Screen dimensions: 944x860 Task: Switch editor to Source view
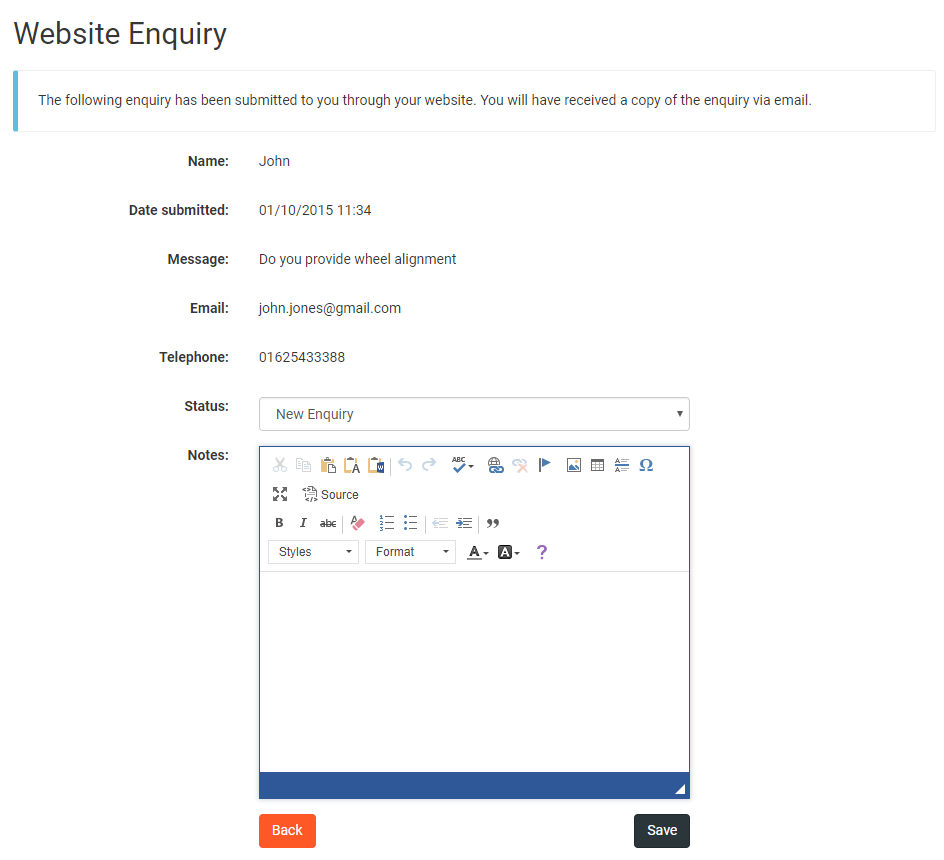331,494
